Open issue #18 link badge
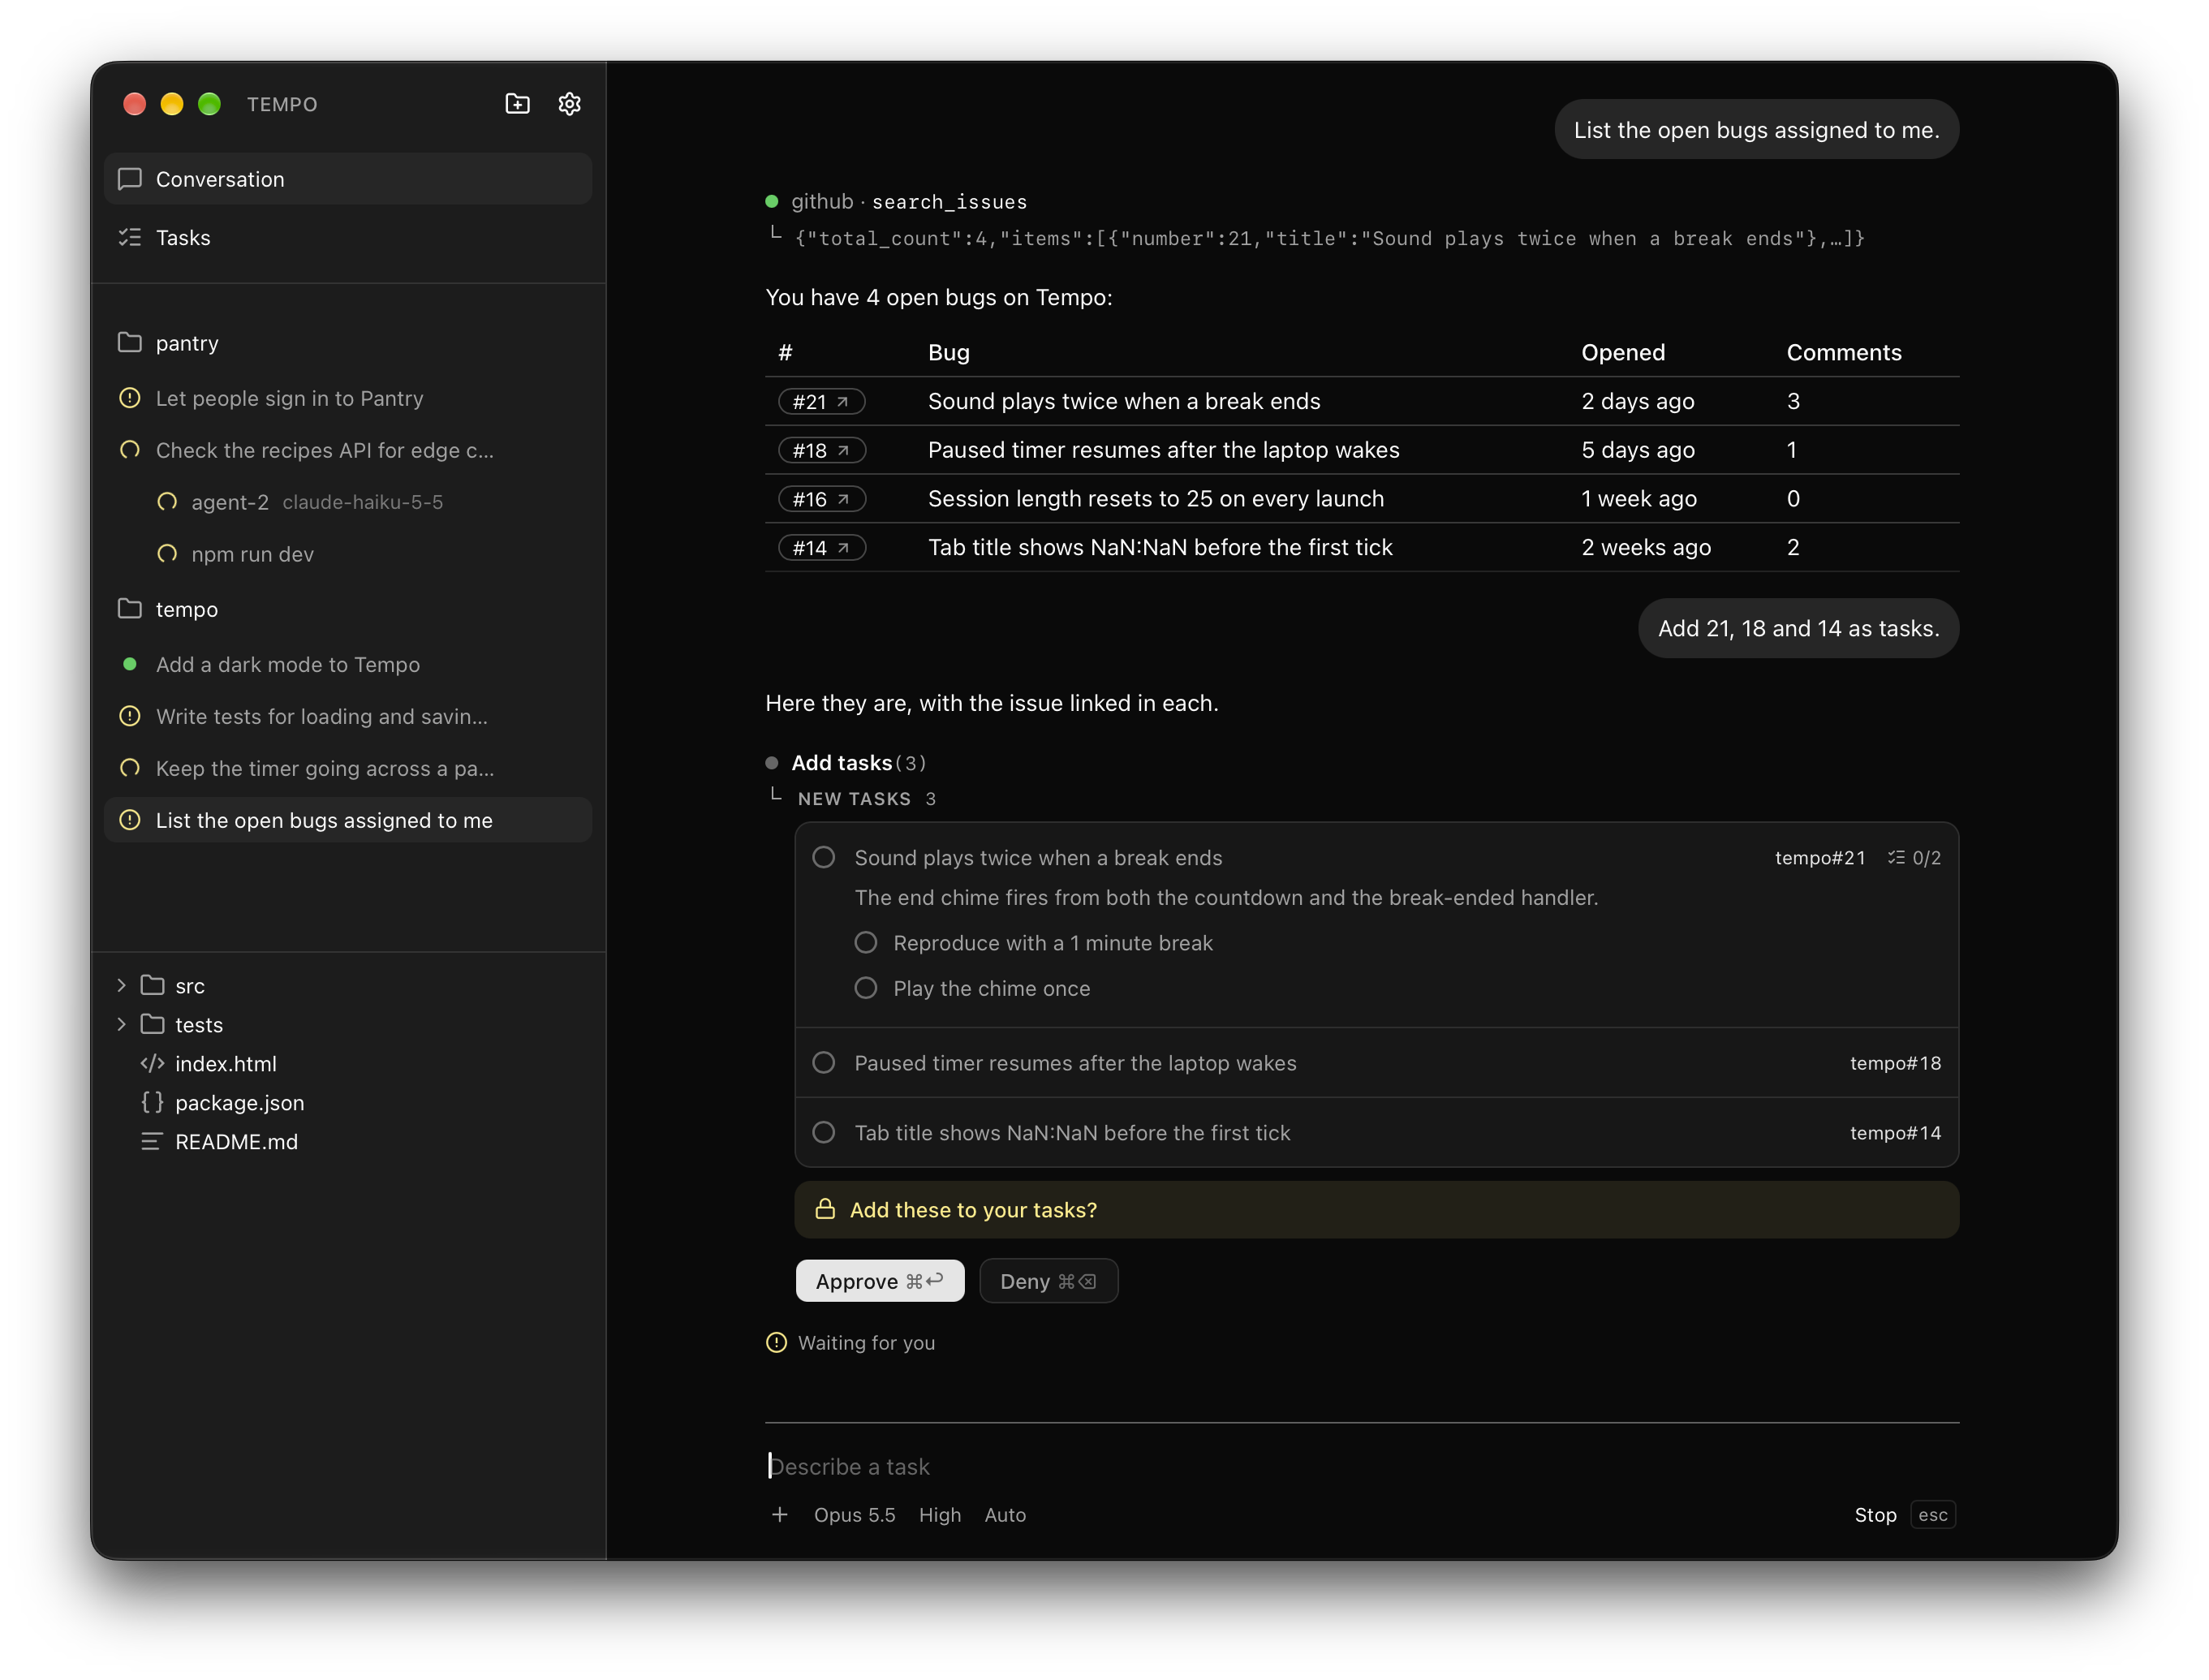This screenshot has width=2209, height=1680. (x=821, y=450)
